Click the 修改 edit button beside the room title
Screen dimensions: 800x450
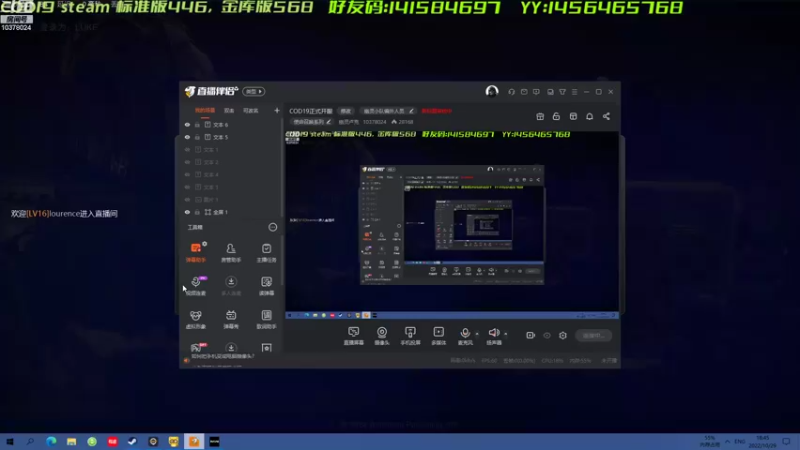(346, 111)
